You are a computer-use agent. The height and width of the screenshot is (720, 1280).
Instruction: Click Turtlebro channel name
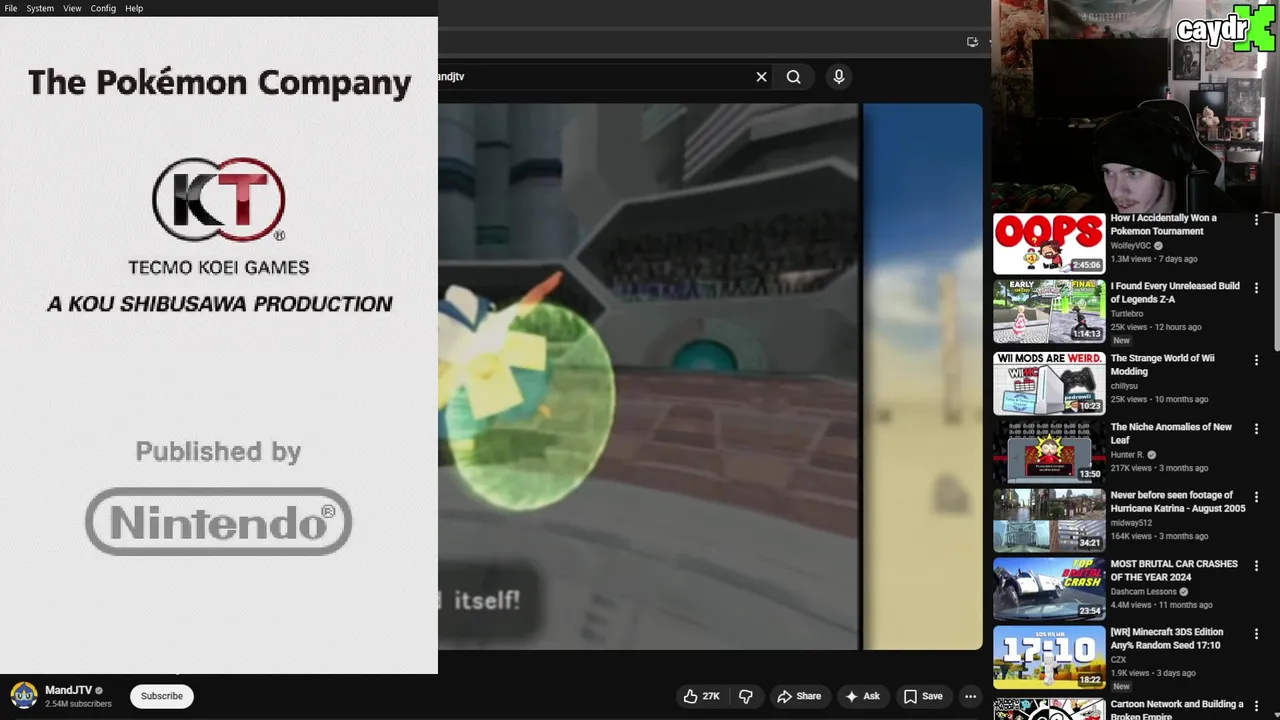pyautogui.click(x=1127, y=314)
